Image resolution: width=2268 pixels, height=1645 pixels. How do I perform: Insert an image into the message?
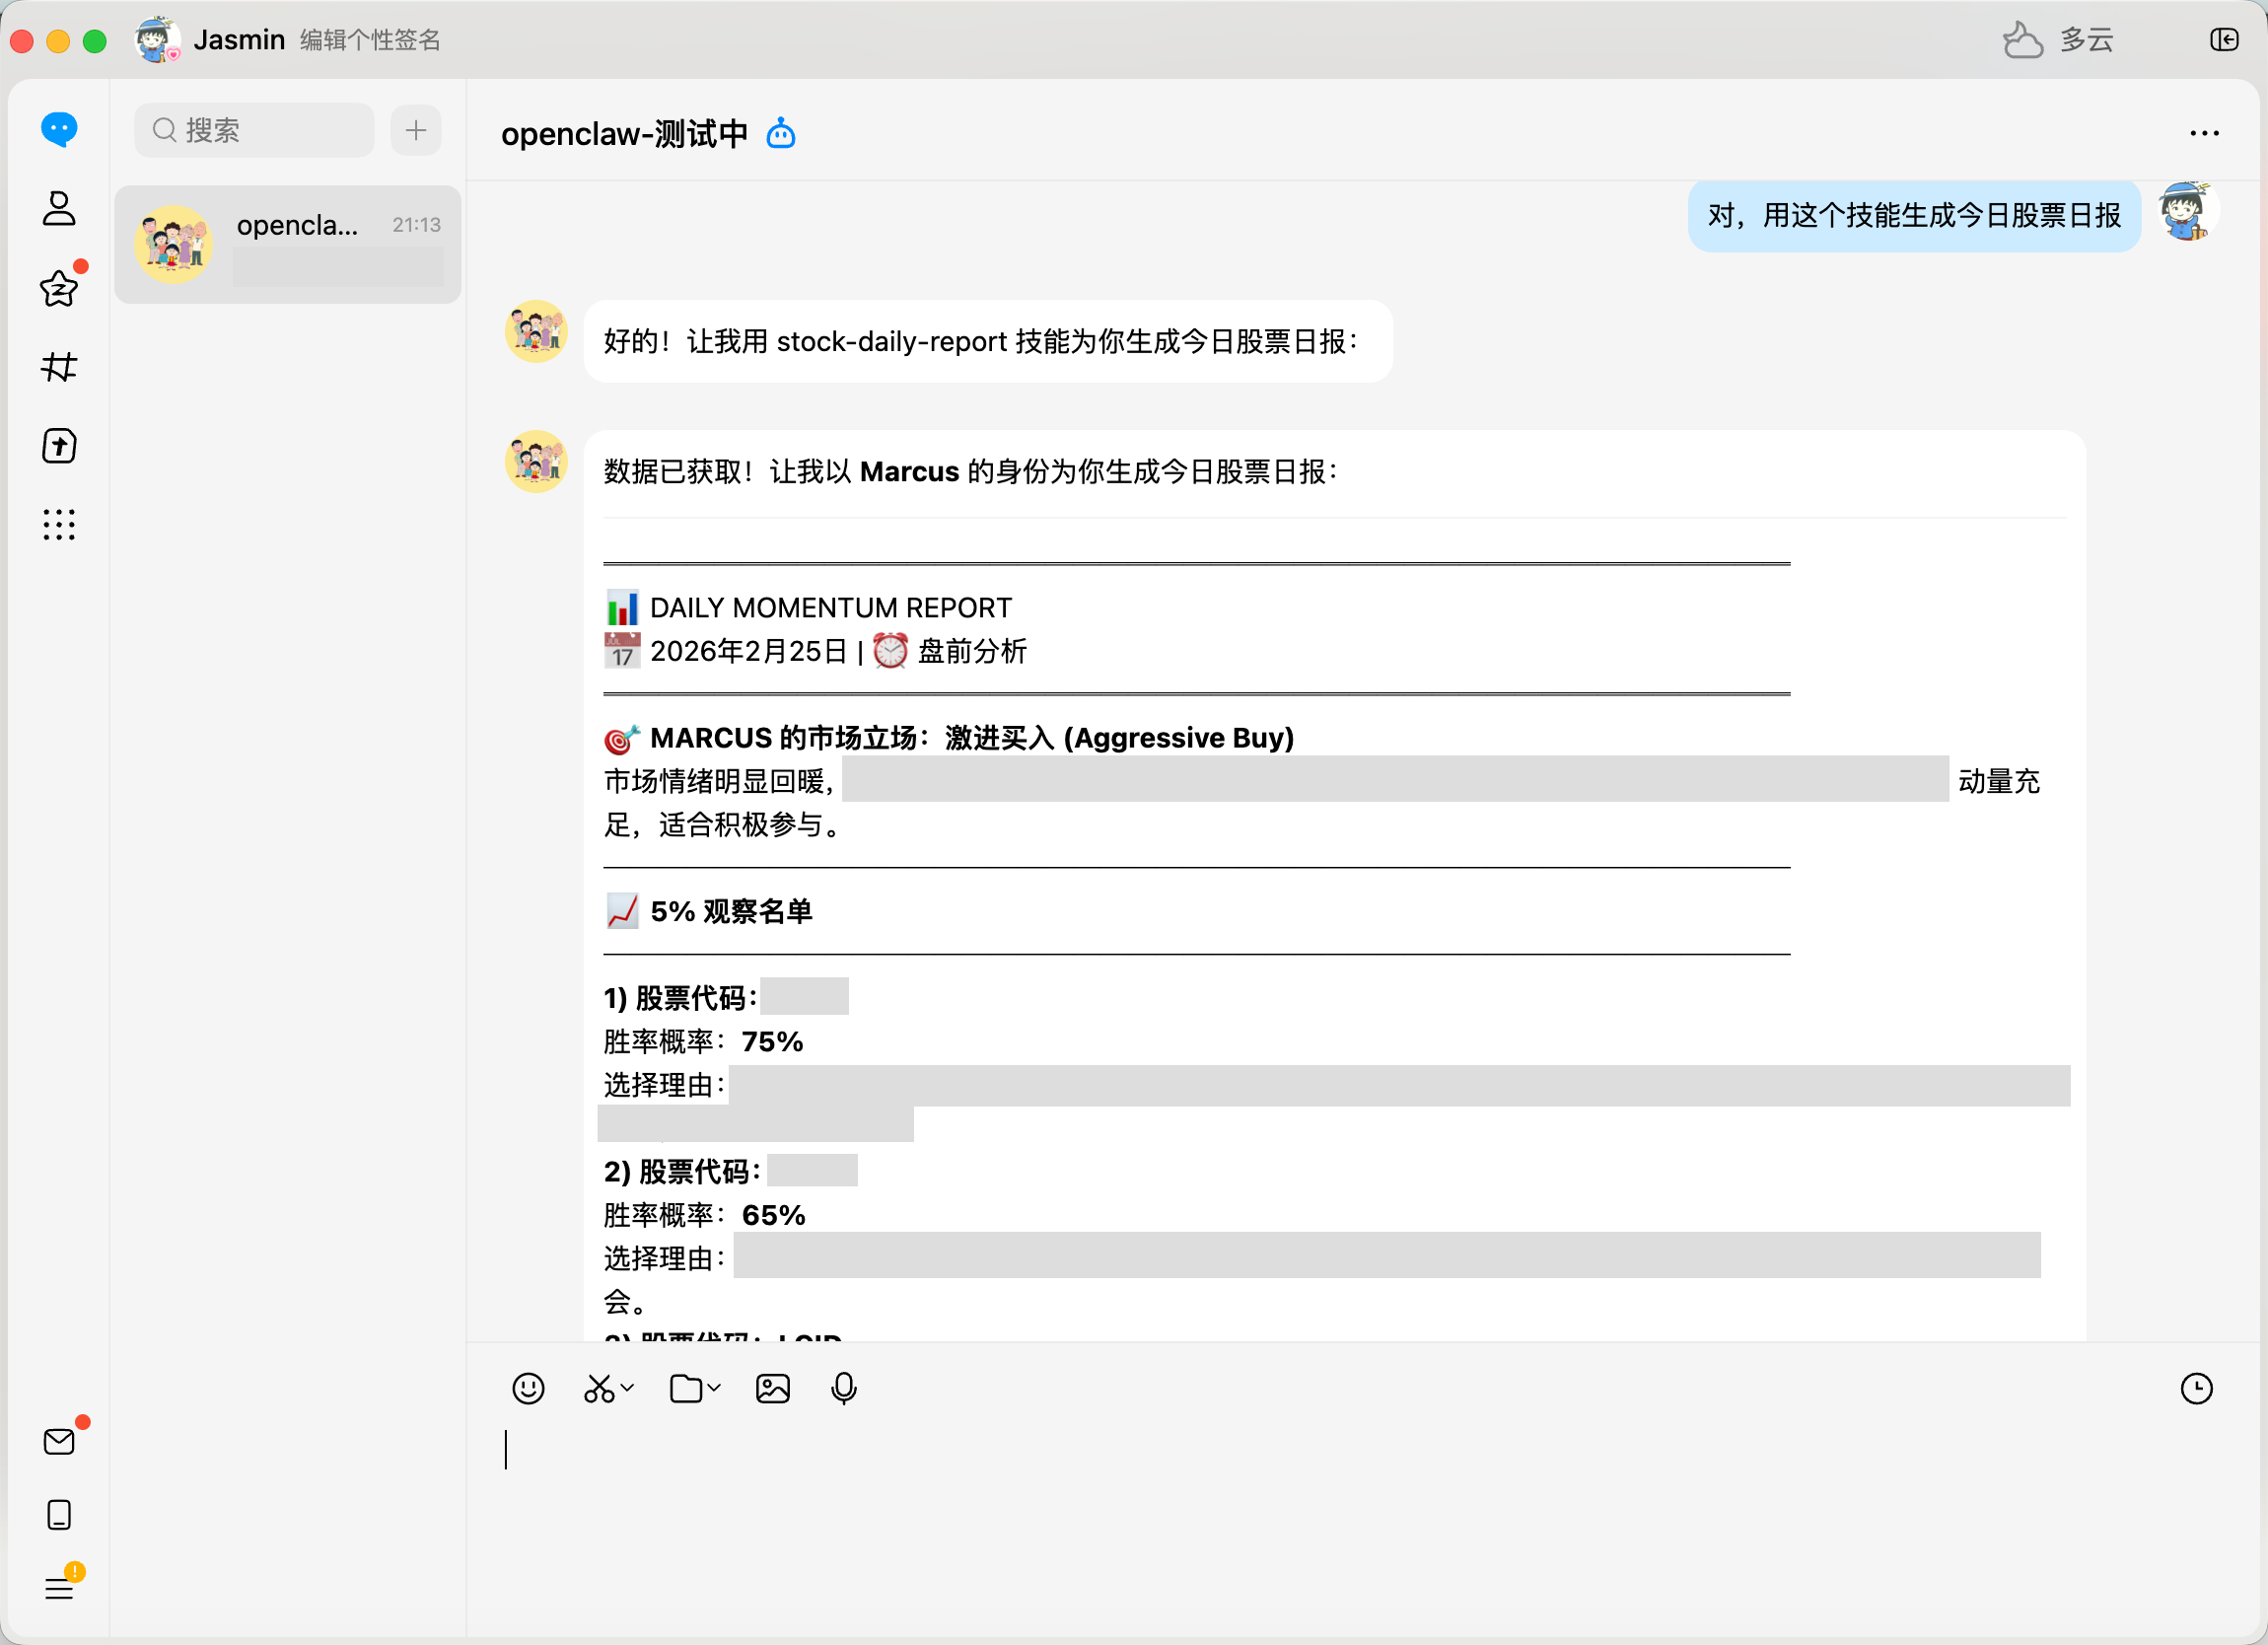pos(772,1388)
